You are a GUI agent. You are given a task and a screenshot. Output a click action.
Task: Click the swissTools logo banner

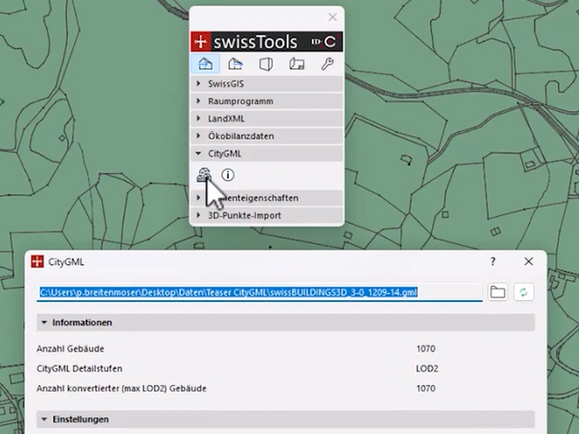point(267,42)
